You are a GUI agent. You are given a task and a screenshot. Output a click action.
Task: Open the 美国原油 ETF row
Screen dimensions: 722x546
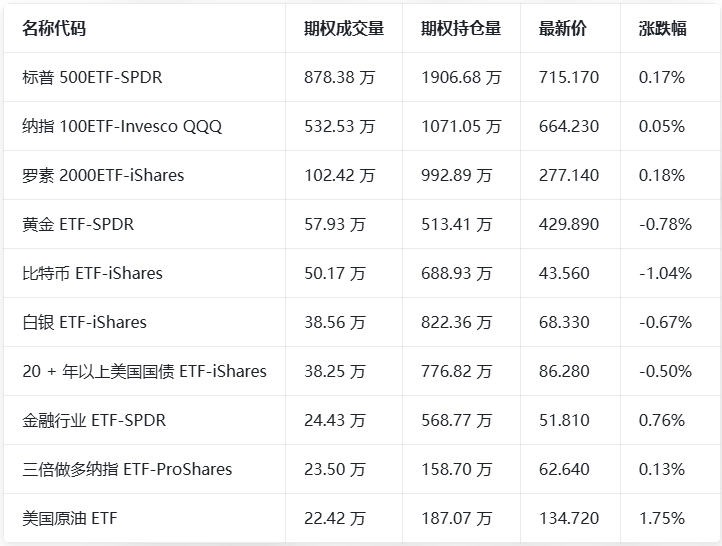[69, 518]
